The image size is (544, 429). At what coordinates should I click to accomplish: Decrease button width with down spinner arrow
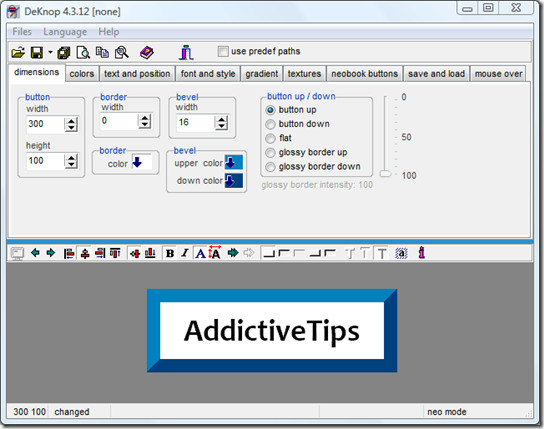point(71,128)
